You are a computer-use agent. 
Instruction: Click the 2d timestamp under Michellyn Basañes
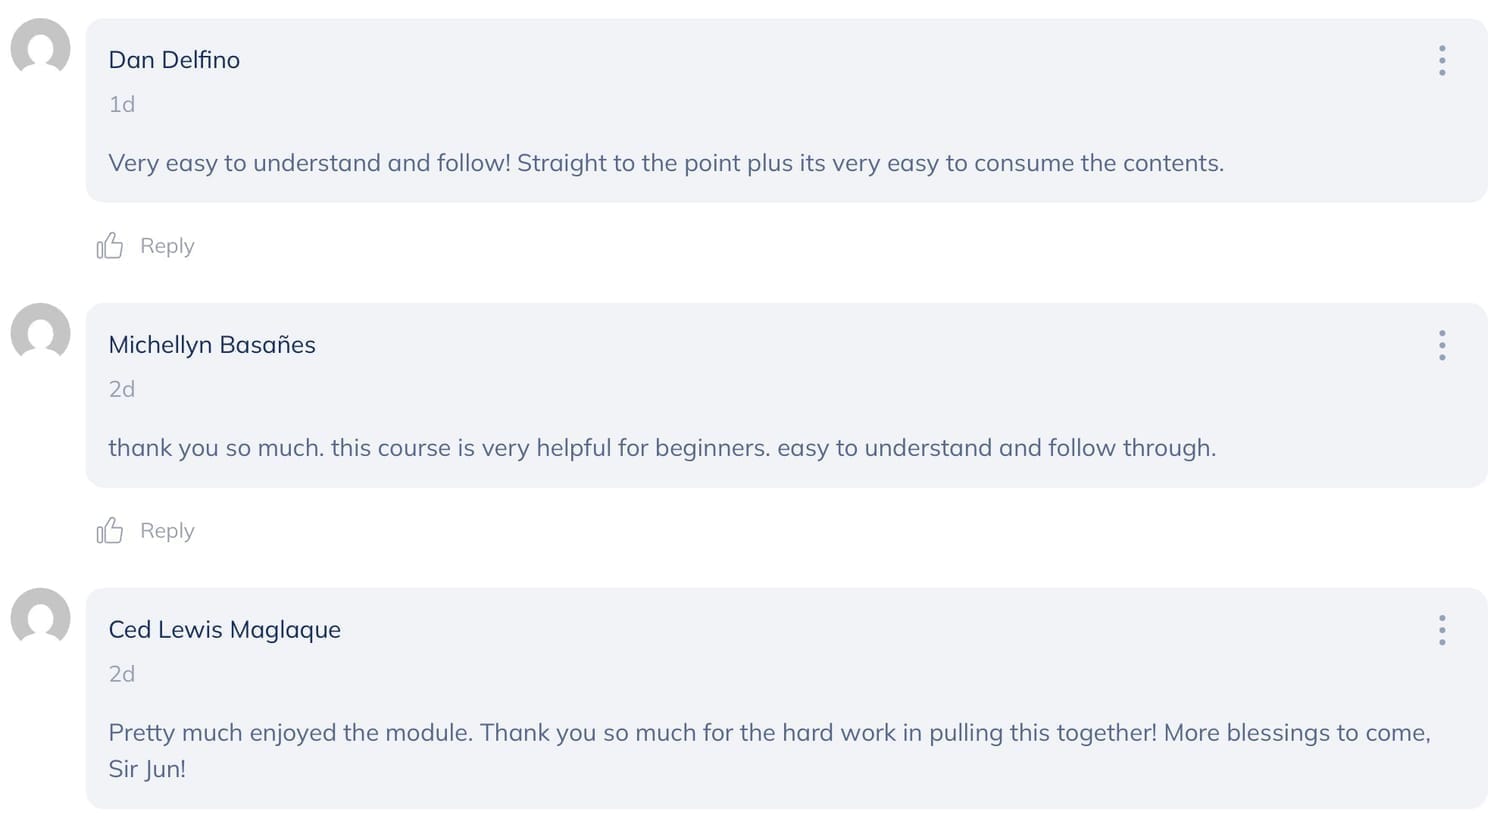pos(122,389)
